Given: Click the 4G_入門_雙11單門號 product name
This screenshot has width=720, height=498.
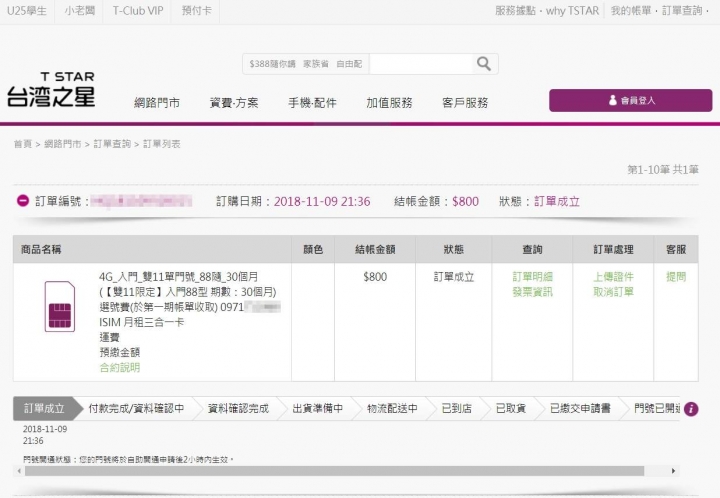Looking at the screenshot, I should (179, 277).
